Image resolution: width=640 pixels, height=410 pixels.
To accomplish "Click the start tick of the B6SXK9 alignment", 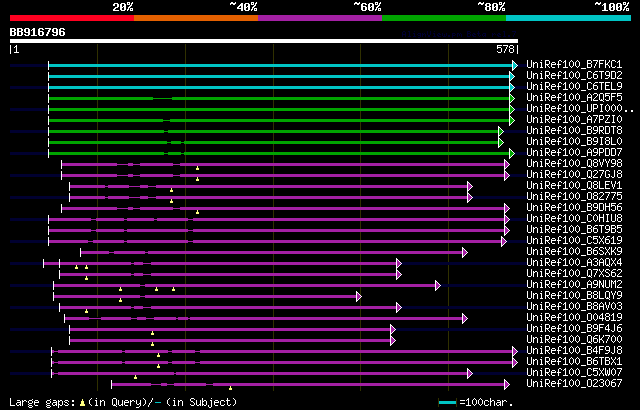I will point(81,253).
